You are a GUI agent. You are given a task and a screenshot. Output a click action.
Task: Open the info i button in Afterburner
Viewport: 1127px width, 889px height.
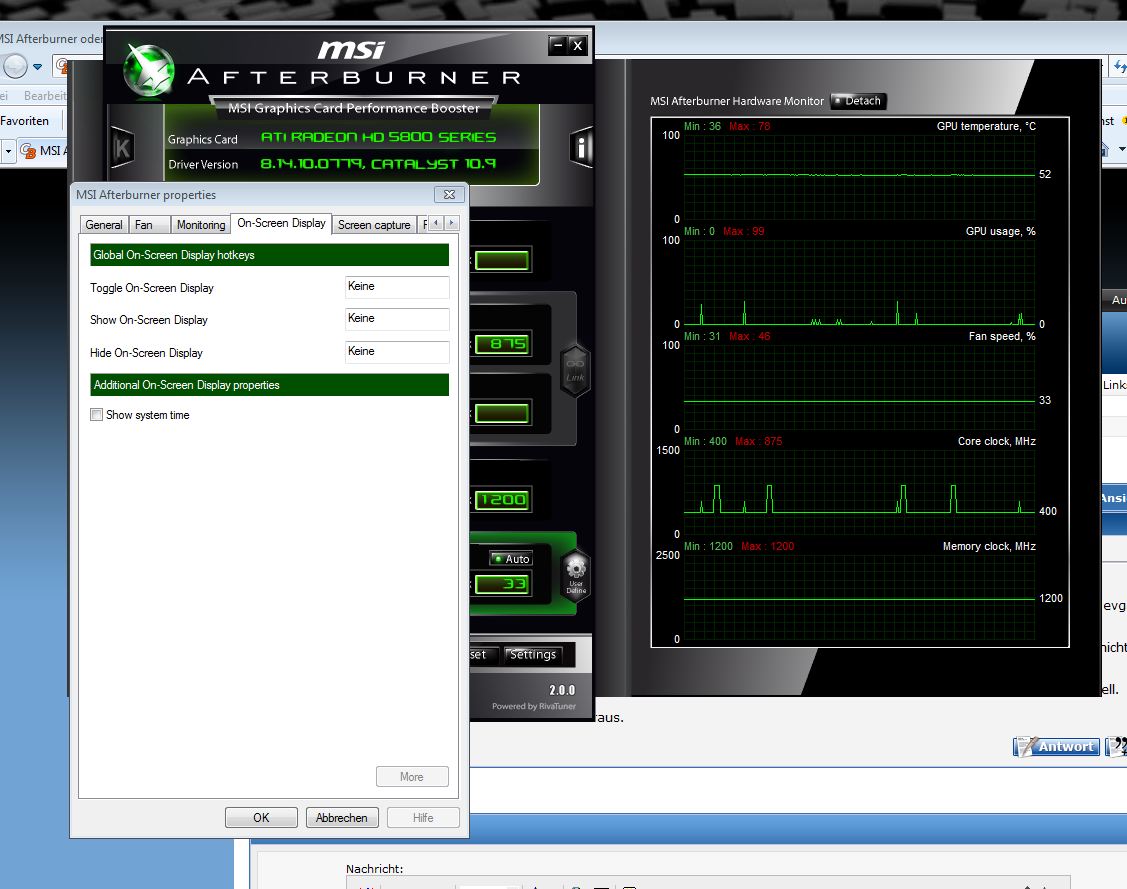[x=581, y=147]
